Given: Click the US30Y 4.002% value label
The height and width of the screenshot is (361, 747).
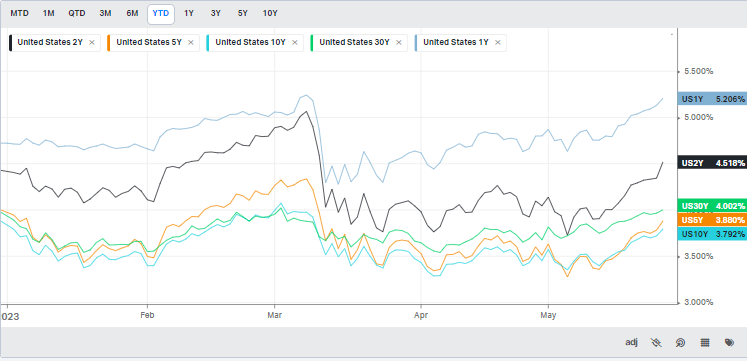Looking at the screenshot, I should click(712, 206).
